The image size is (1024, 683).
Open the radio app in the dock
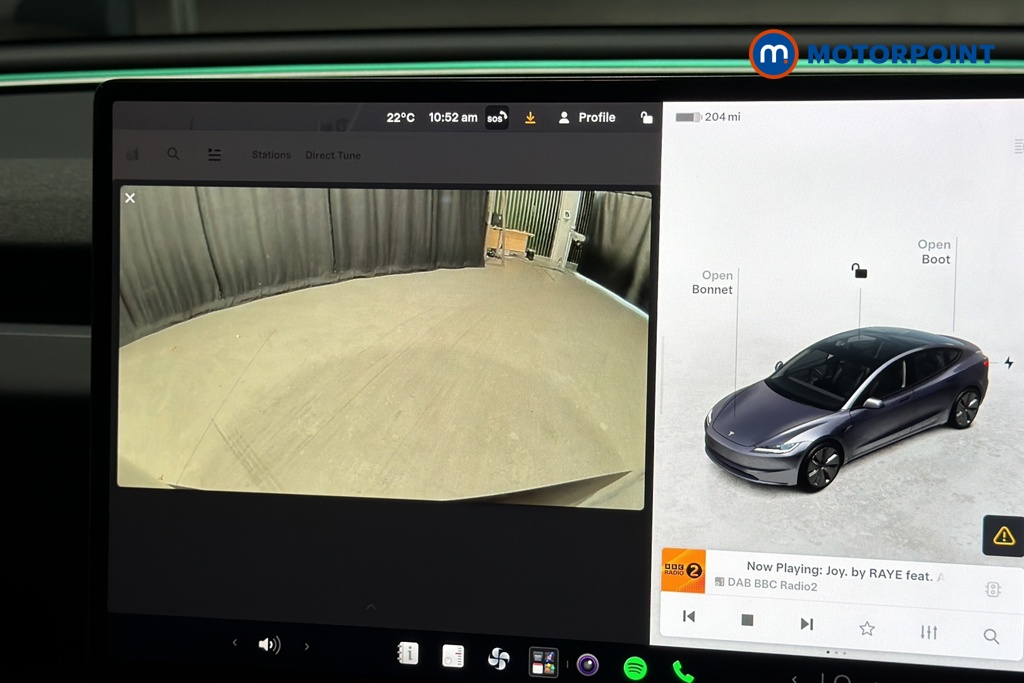tap(453, 656)
